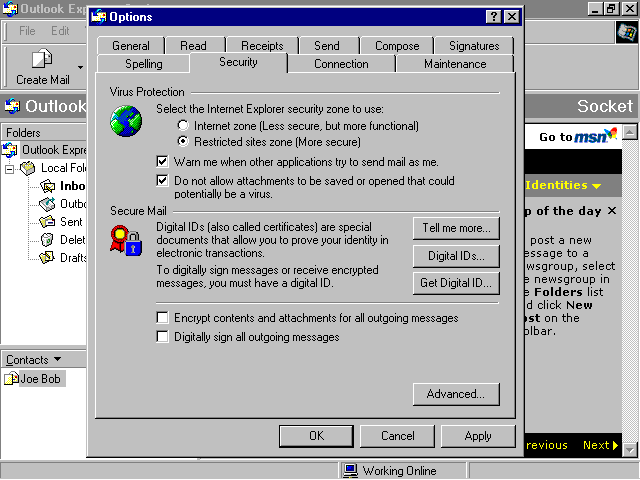Click the MSN butterfly logo
The width and height of the screenshot is (640, 480).
tap(611, 133)
